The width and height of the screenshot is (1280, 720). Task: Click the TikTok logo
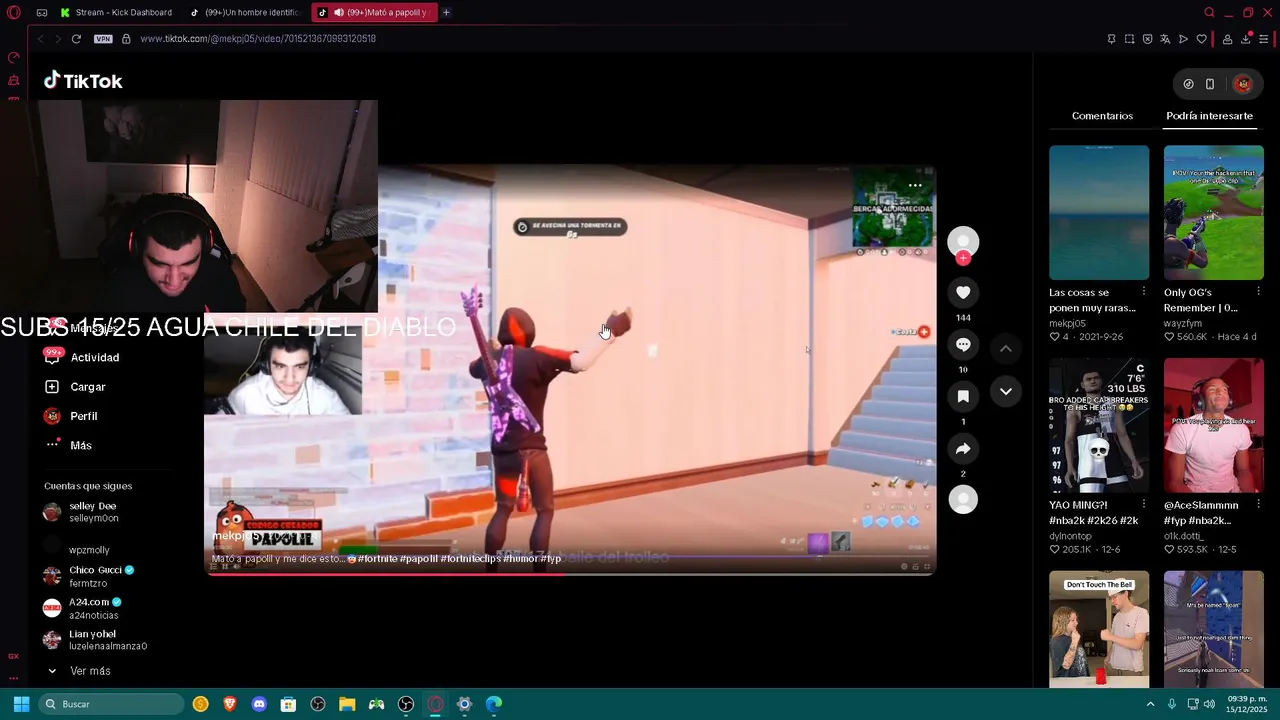point(83,81)
